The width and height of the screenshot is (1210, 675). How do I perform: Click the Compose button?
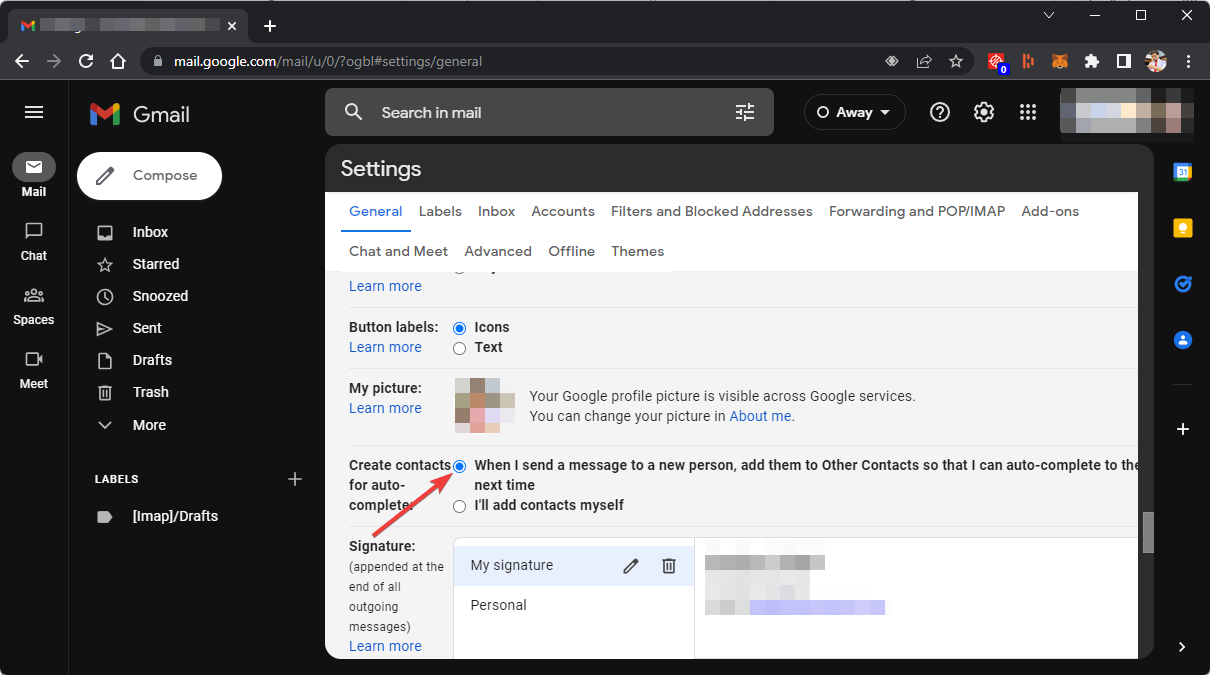(x=149, y=176)
